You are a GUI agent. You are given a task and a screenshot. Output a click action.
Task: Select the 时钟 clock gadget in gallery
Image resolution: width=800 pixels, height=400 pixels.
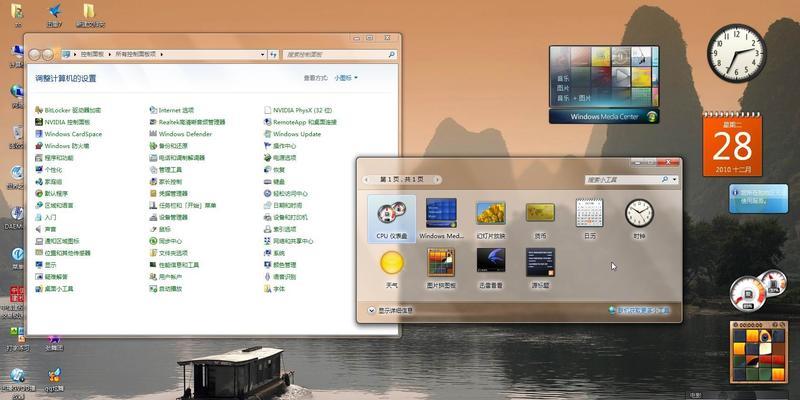click(639, 219)
